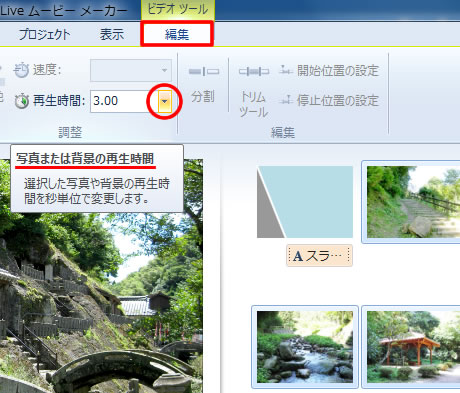Open the 再生時間 dropdown arrow
This screenshot has width=460, height=393.
click(164, 101)
